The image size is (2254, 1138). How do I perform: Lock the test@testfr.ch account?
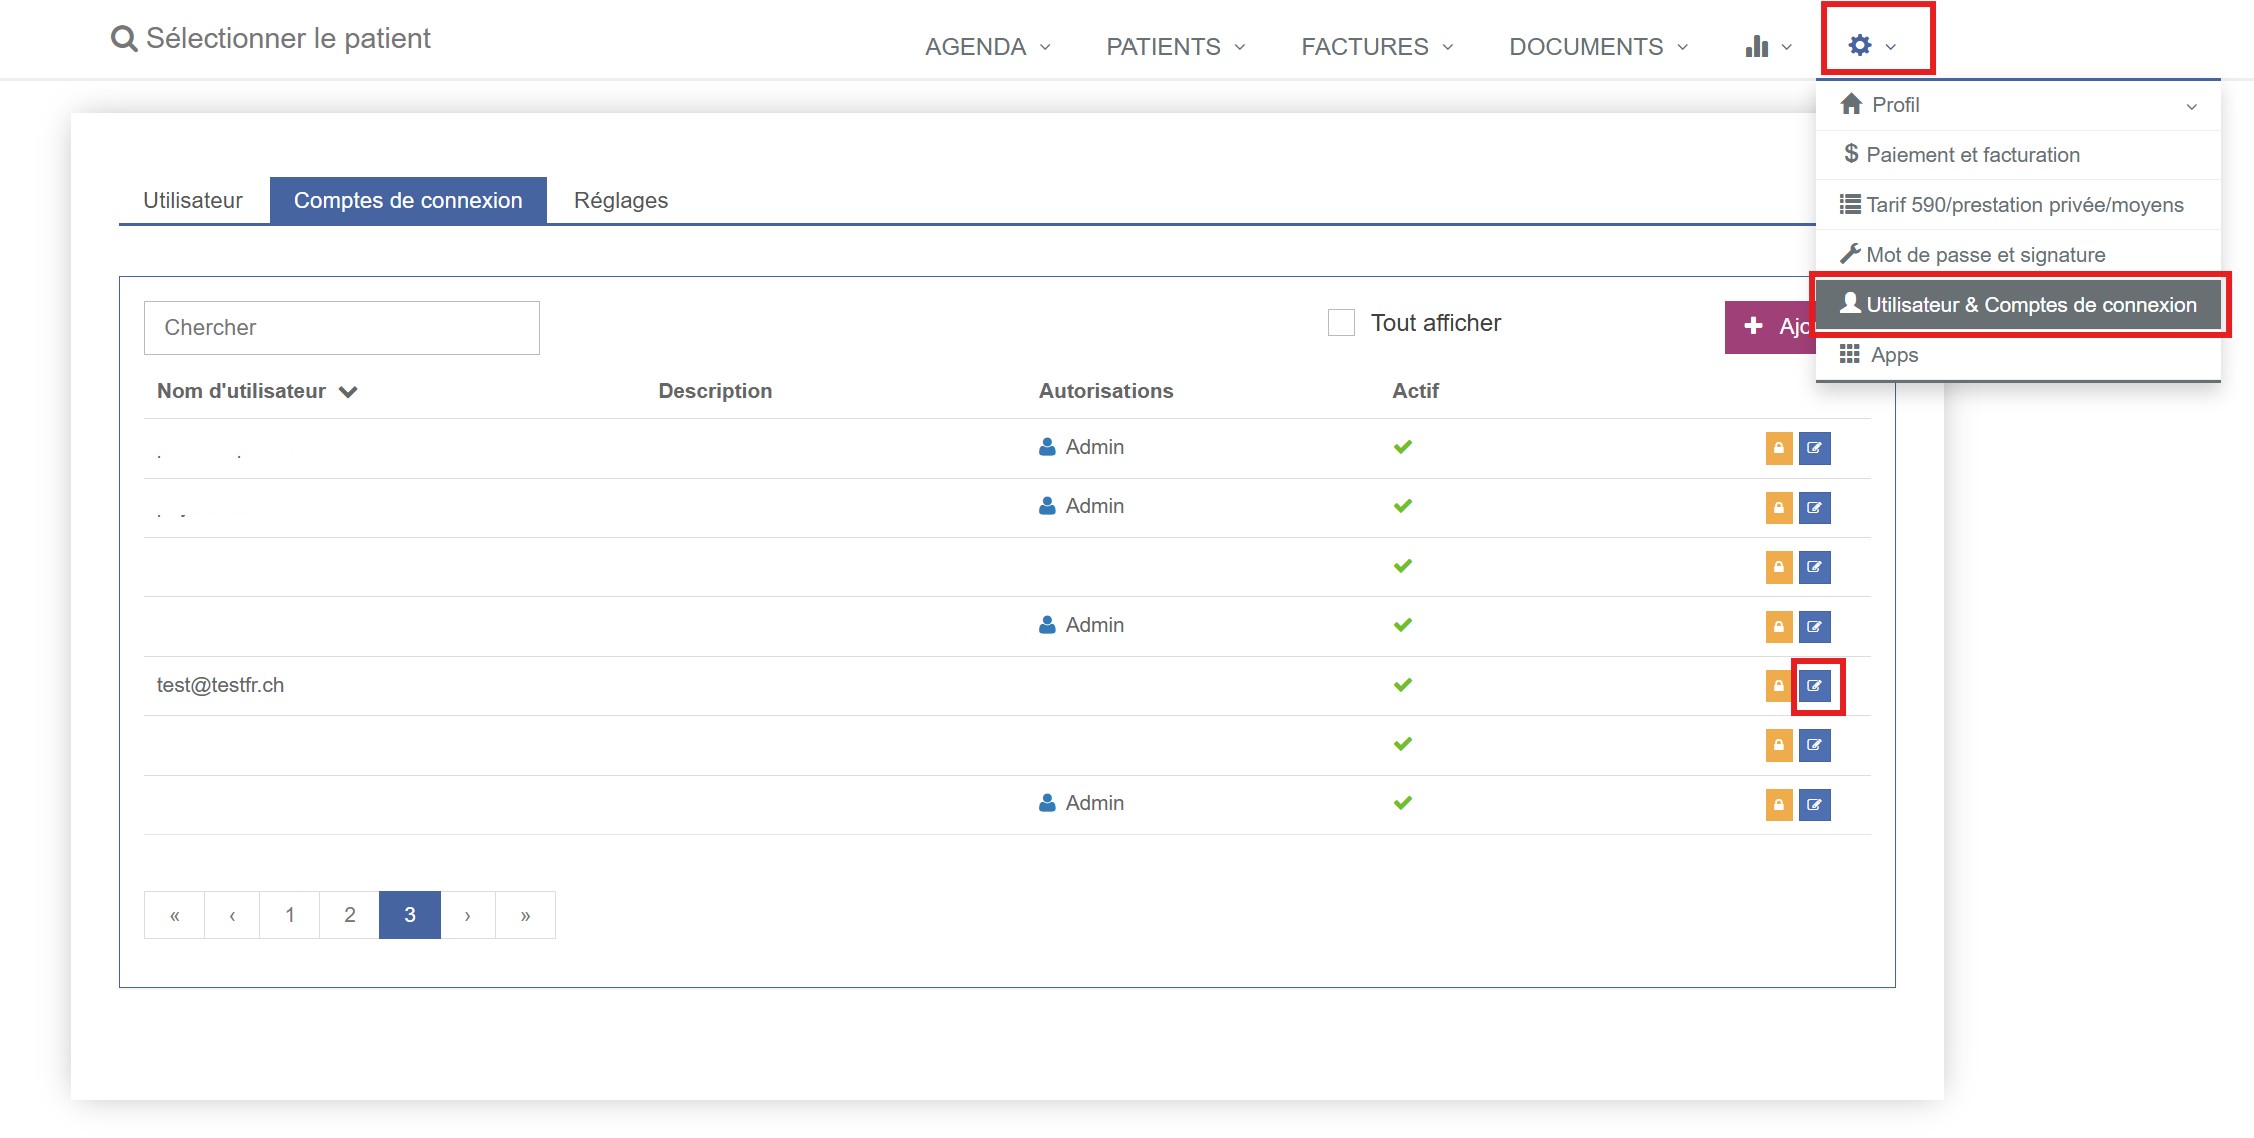(x=1779, y=686)
